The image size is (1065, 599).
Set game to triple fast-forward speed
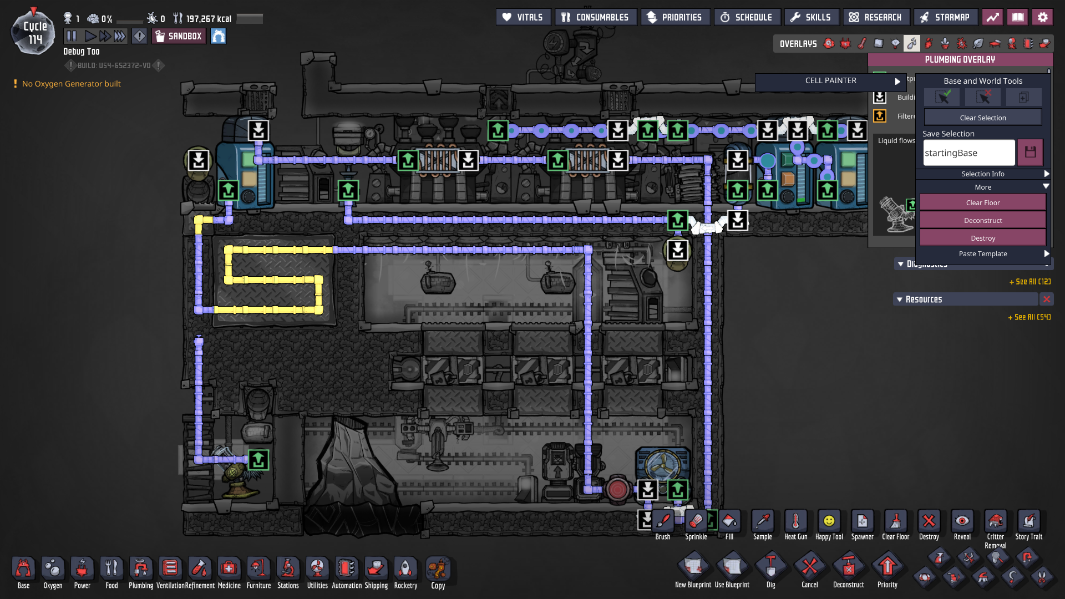[x=120, y=36]
